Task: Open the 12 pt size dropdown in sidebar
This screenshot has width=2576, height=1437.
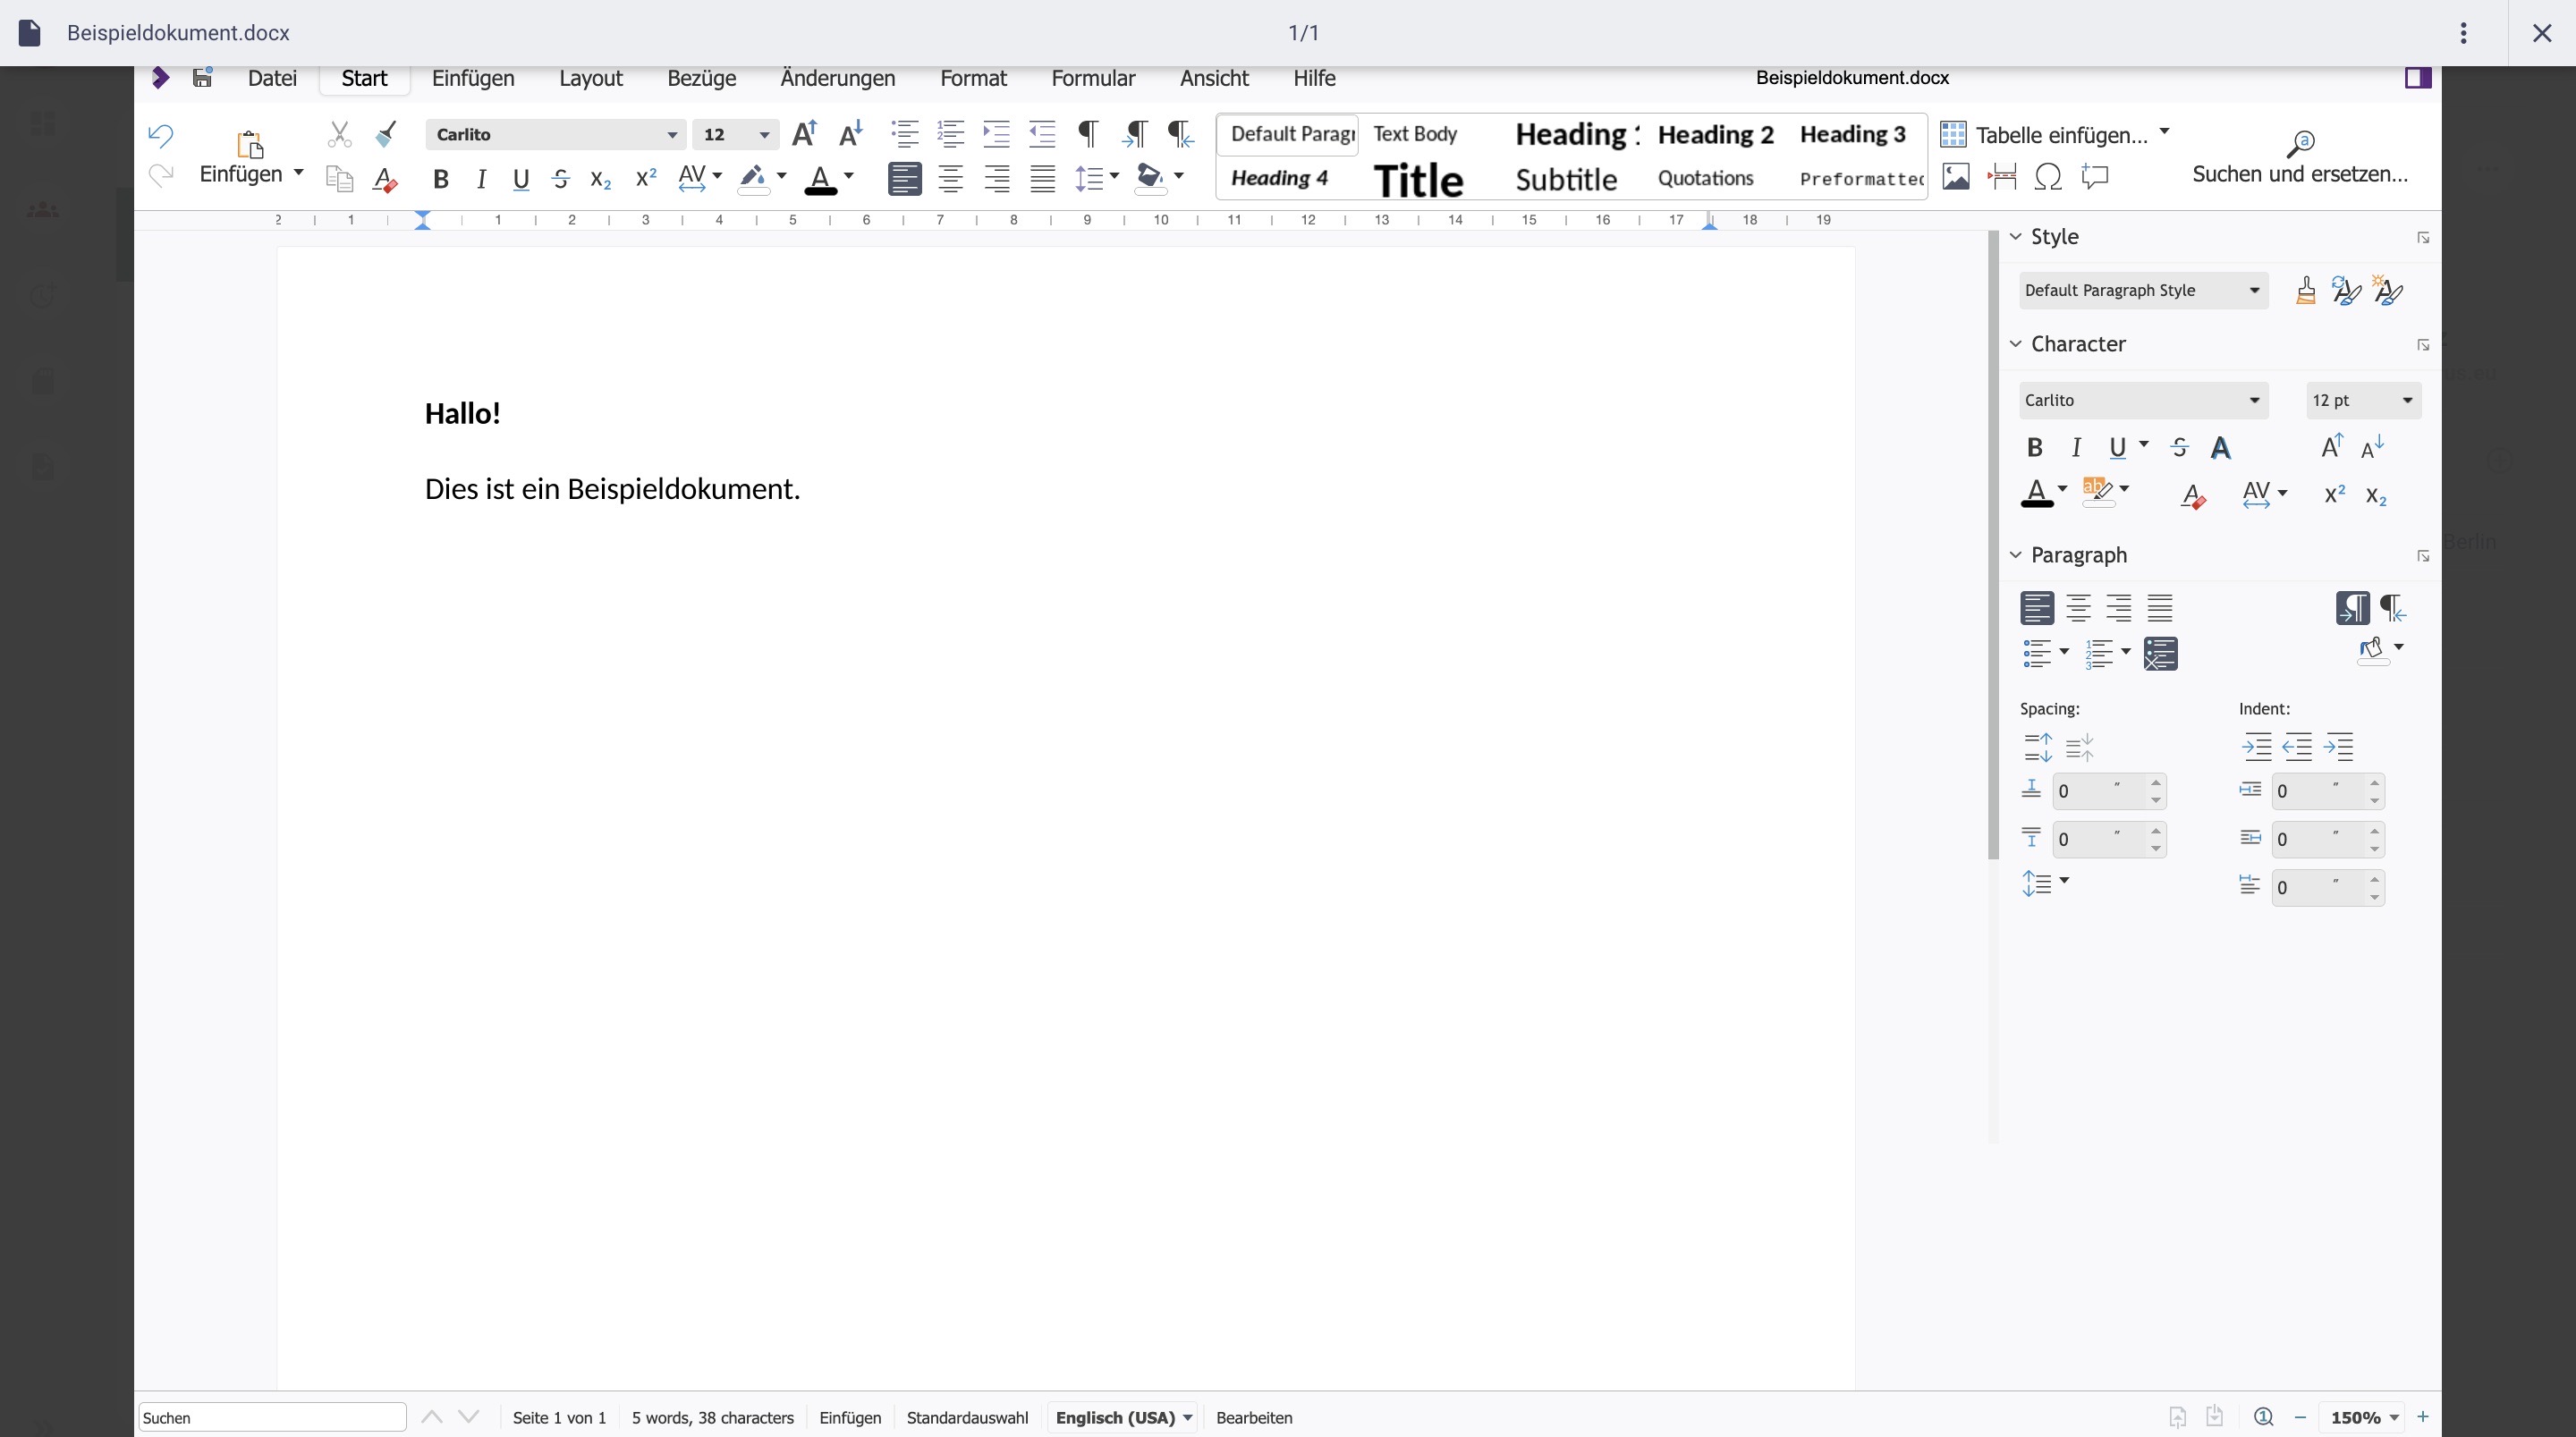Action: tap(2407, 401)
